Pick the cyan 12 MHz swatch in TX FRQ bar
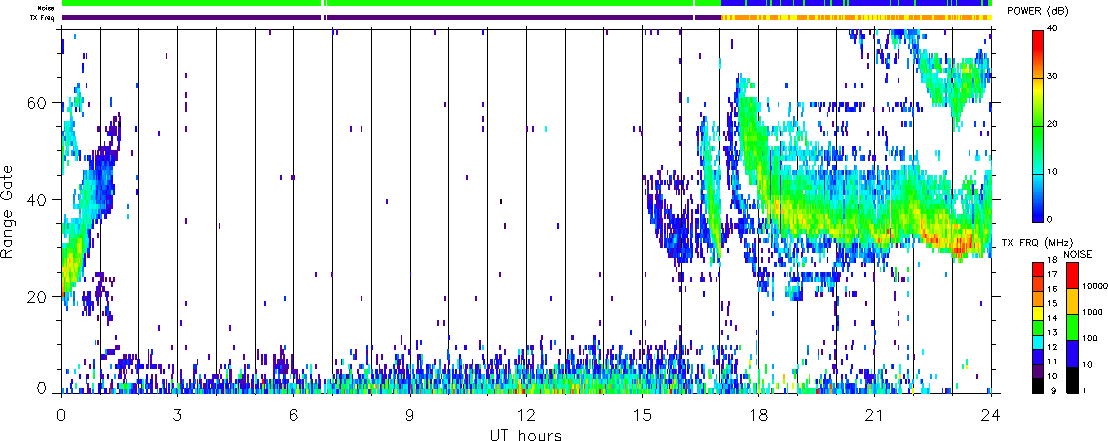The width and height of the screenshot is (1108, 441). tap(1038, 342)
